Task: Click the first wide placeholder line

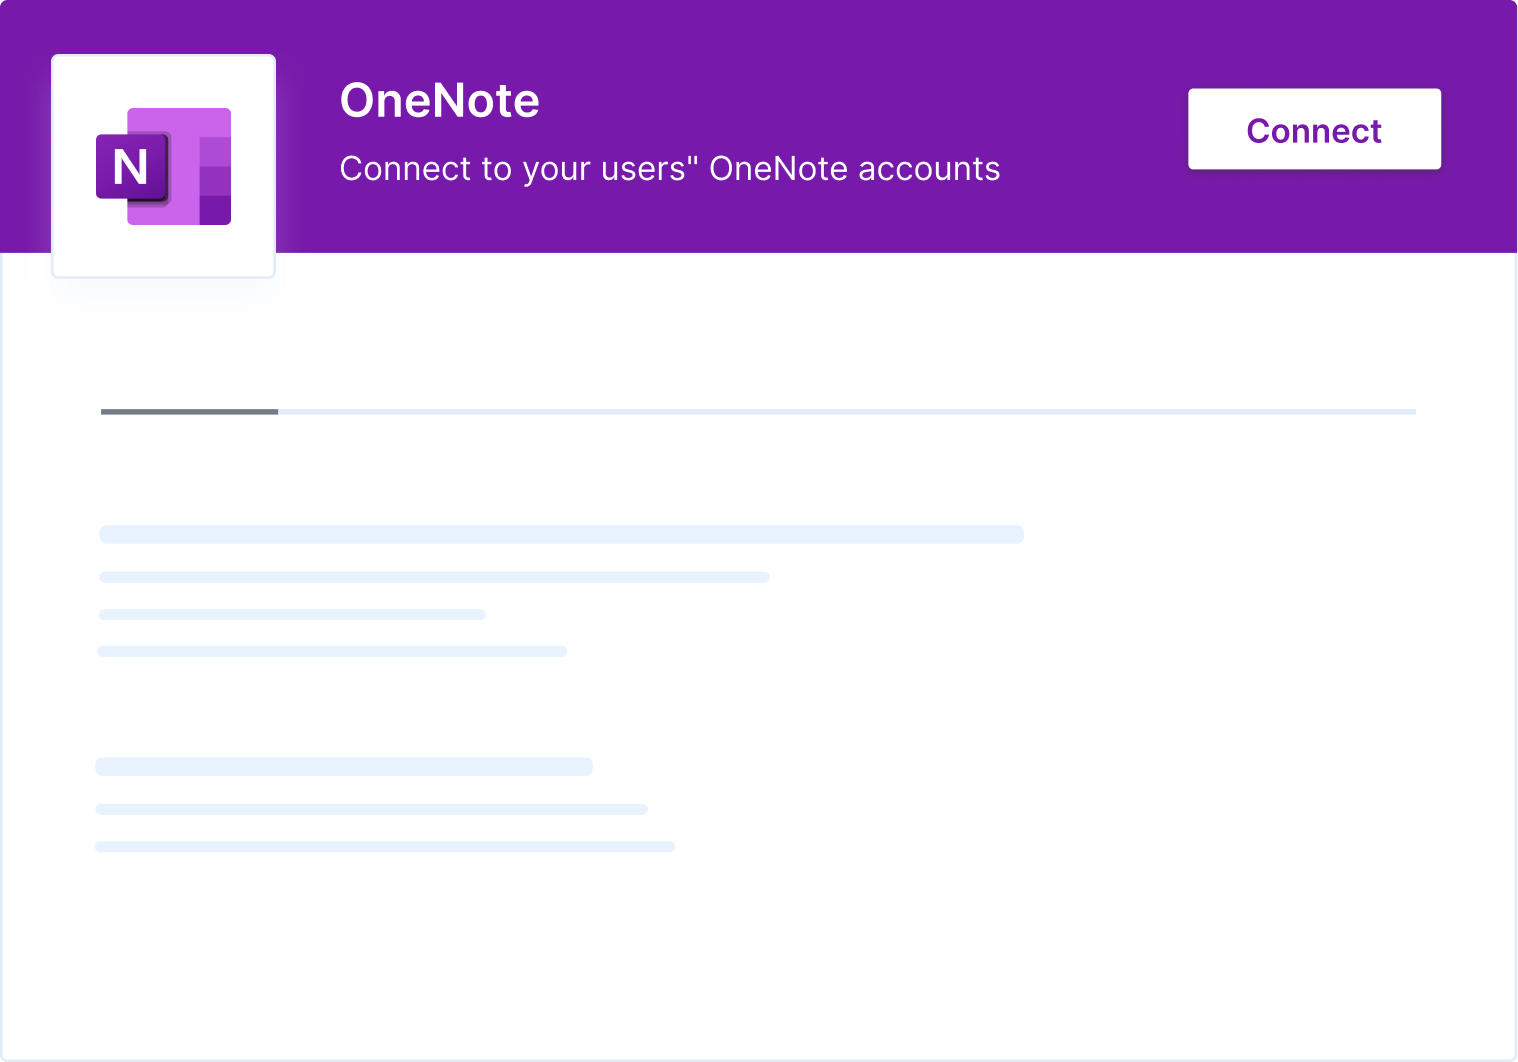Action: (x=560, y=534)
